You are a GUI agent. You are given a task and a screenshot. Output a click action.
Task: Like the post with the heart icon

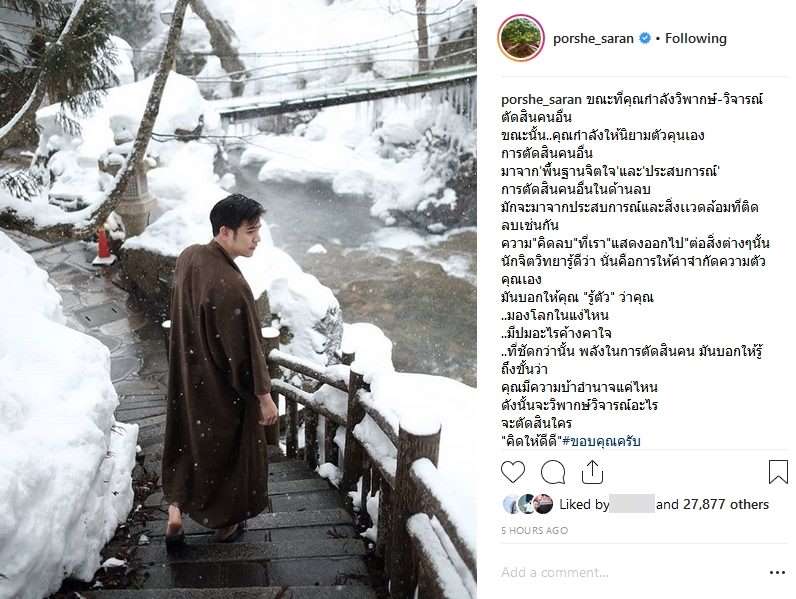coord(513,472)
